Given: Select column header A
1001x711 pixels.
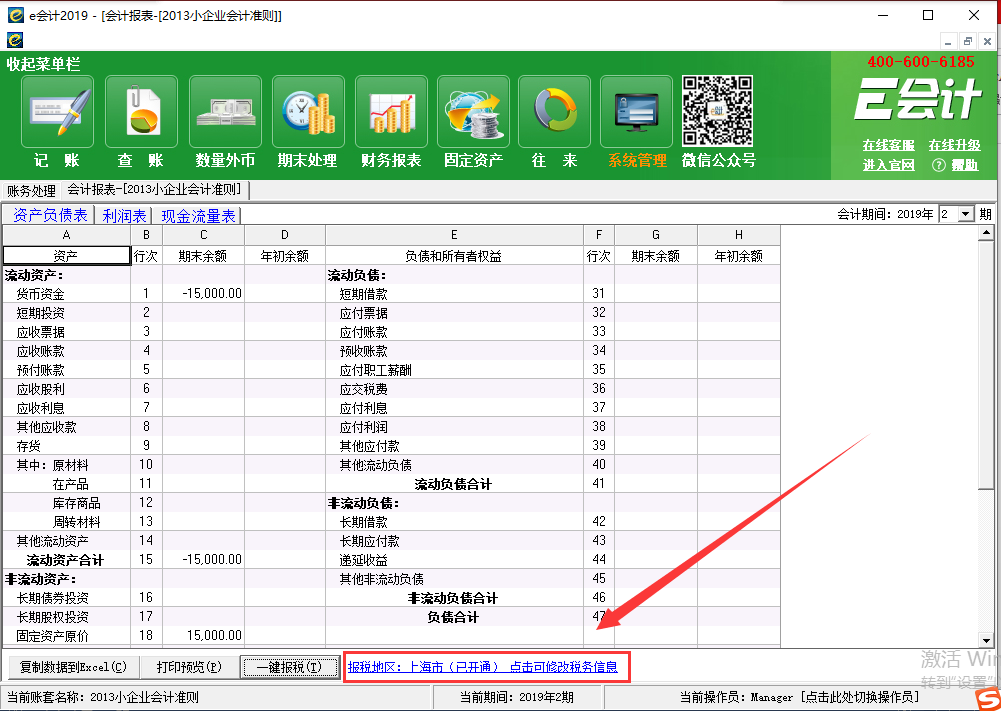Looking at the screenshot, I should coord(66,235).
